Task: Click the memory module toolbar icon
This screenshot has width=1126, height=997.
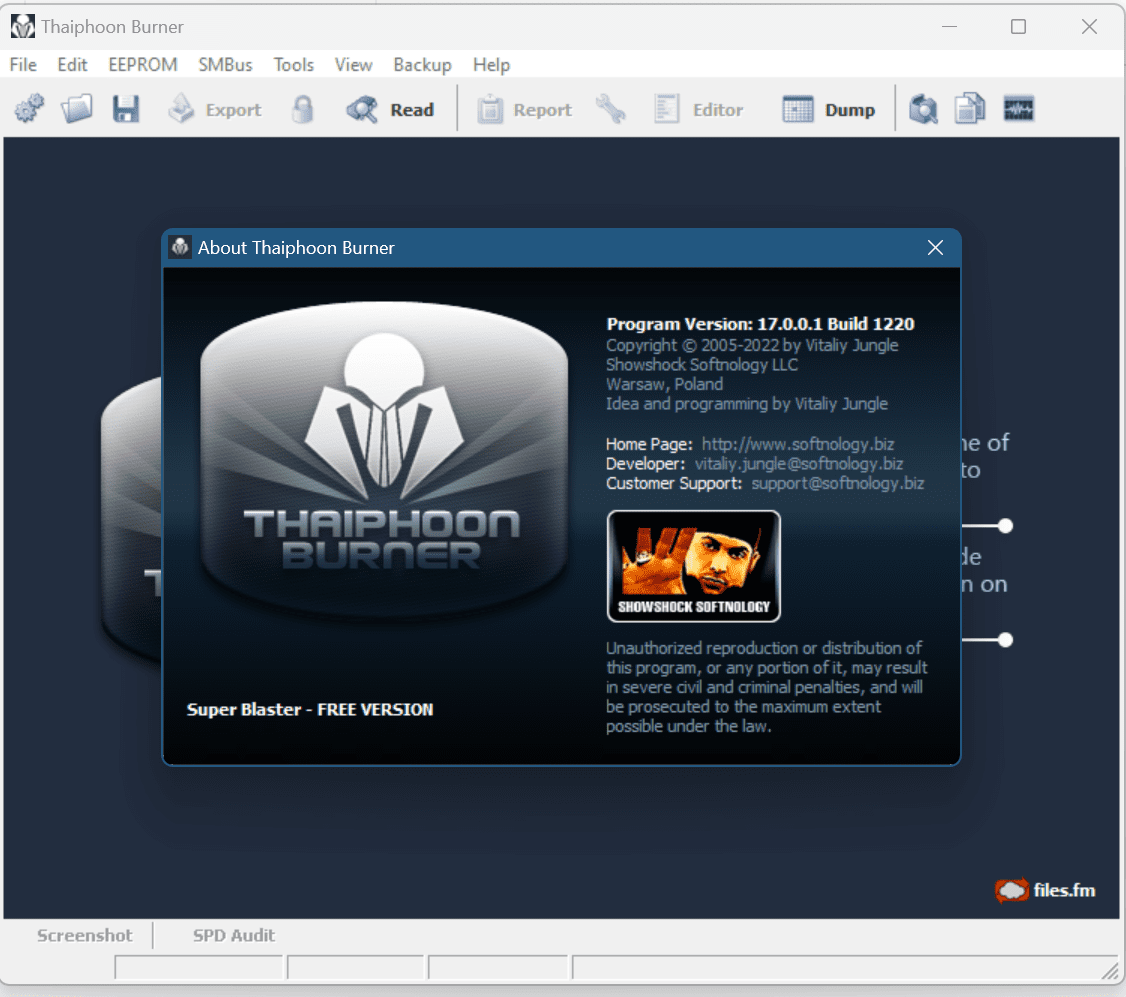Action: [1018, 109]
